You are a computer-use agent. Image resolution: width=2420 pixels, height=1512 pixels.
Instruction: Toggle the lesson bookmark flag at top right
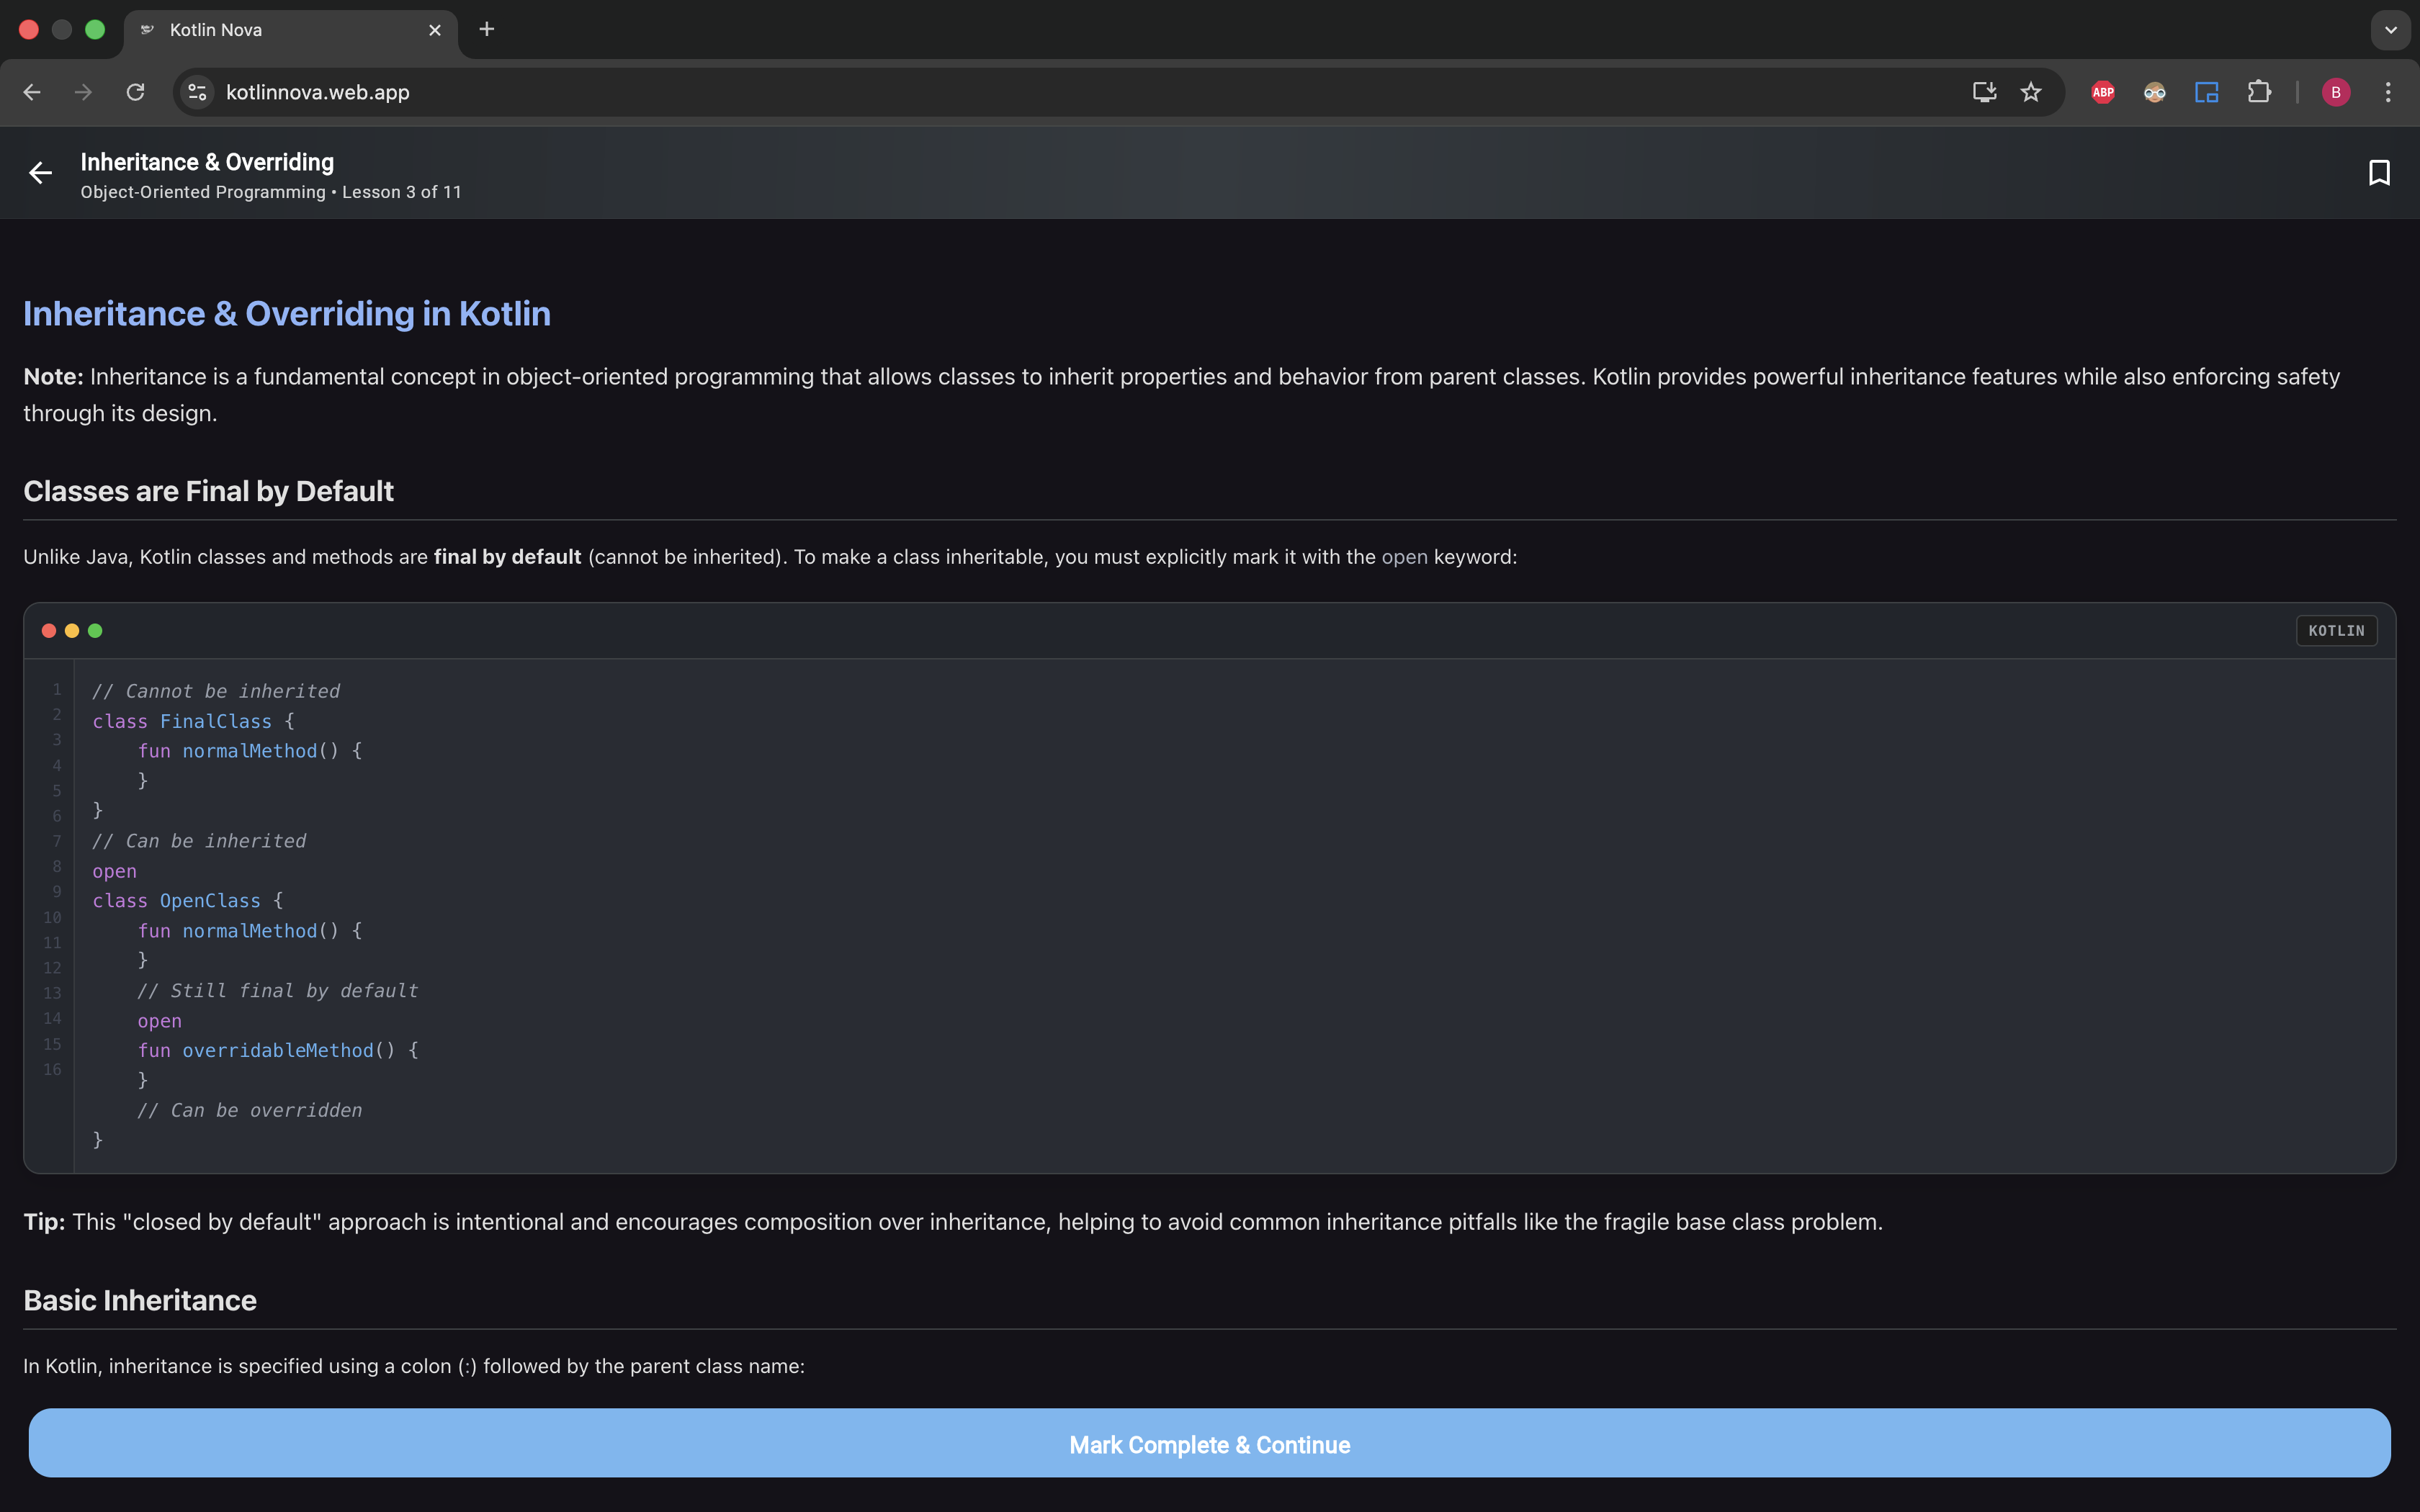tap(2379, 172)
